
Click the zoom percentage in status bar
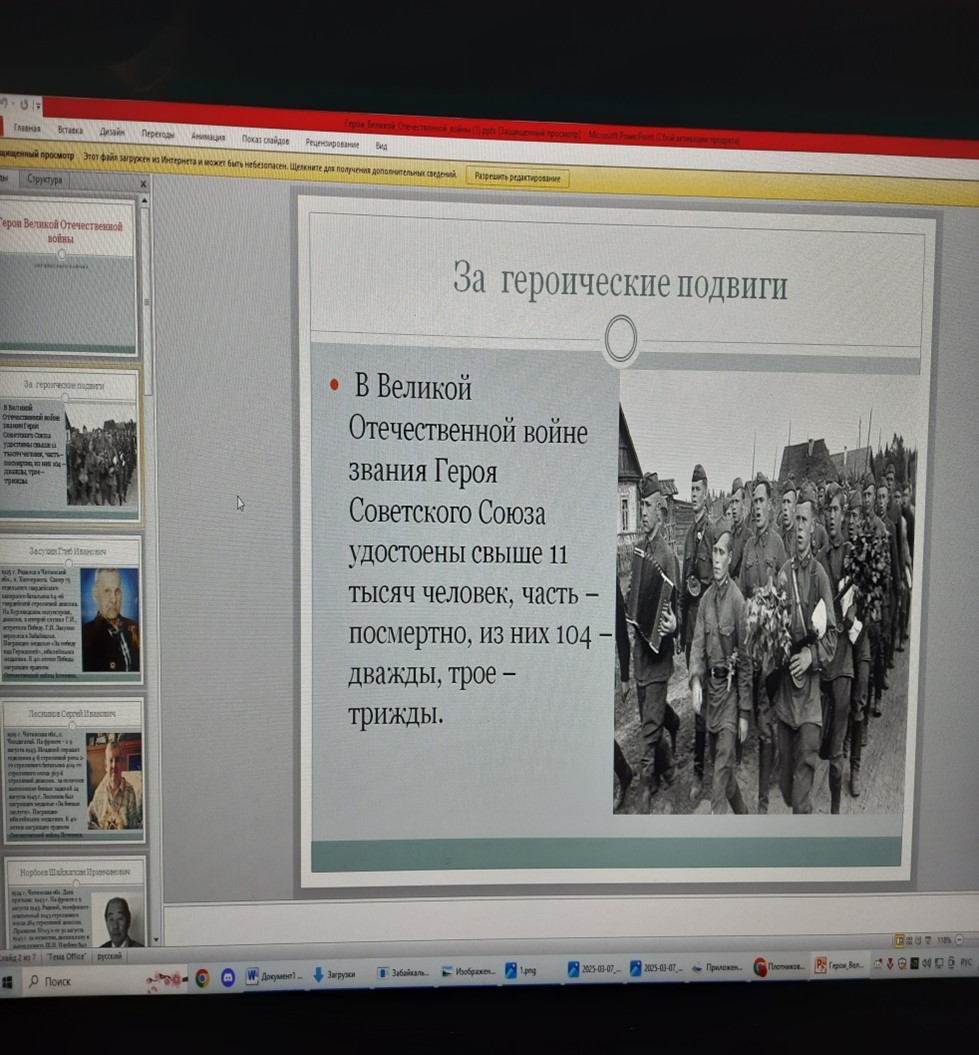(944, 940)
